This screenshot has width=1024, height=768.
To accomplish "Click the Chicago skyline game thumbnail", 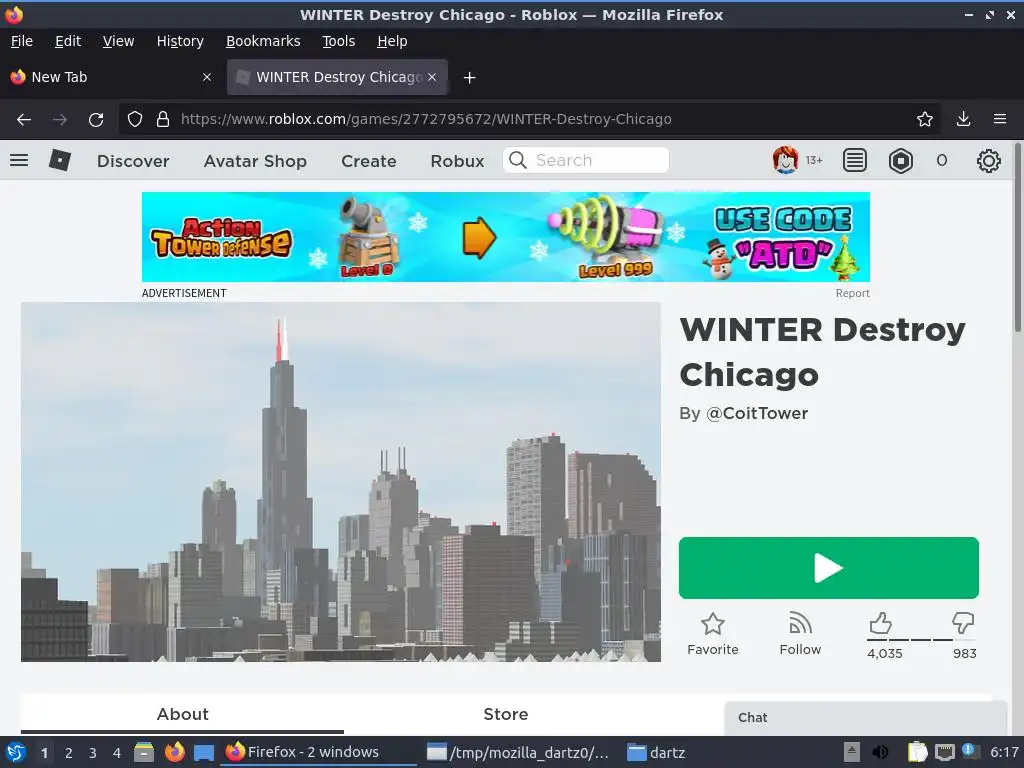I will point(341,482).
